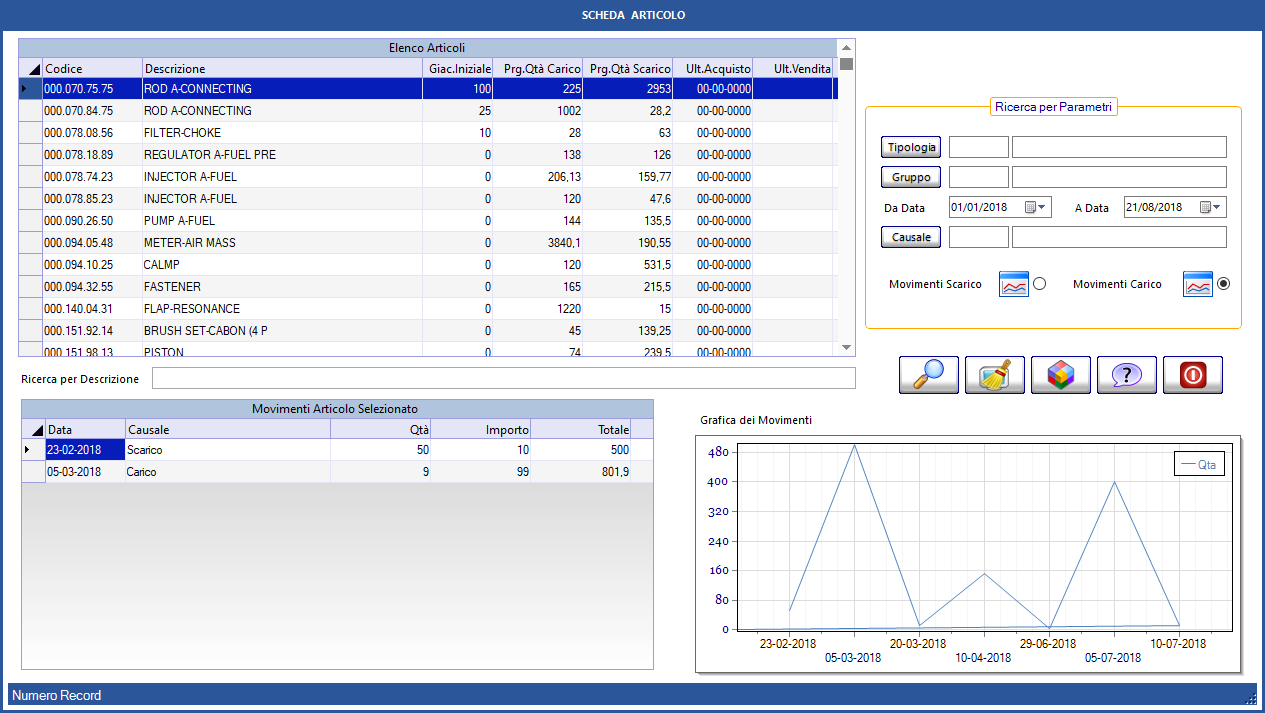Open help via the question mark icon
Viewport: 1265px width, 713px height.
pyautogui.click(x=1126, y=375)
